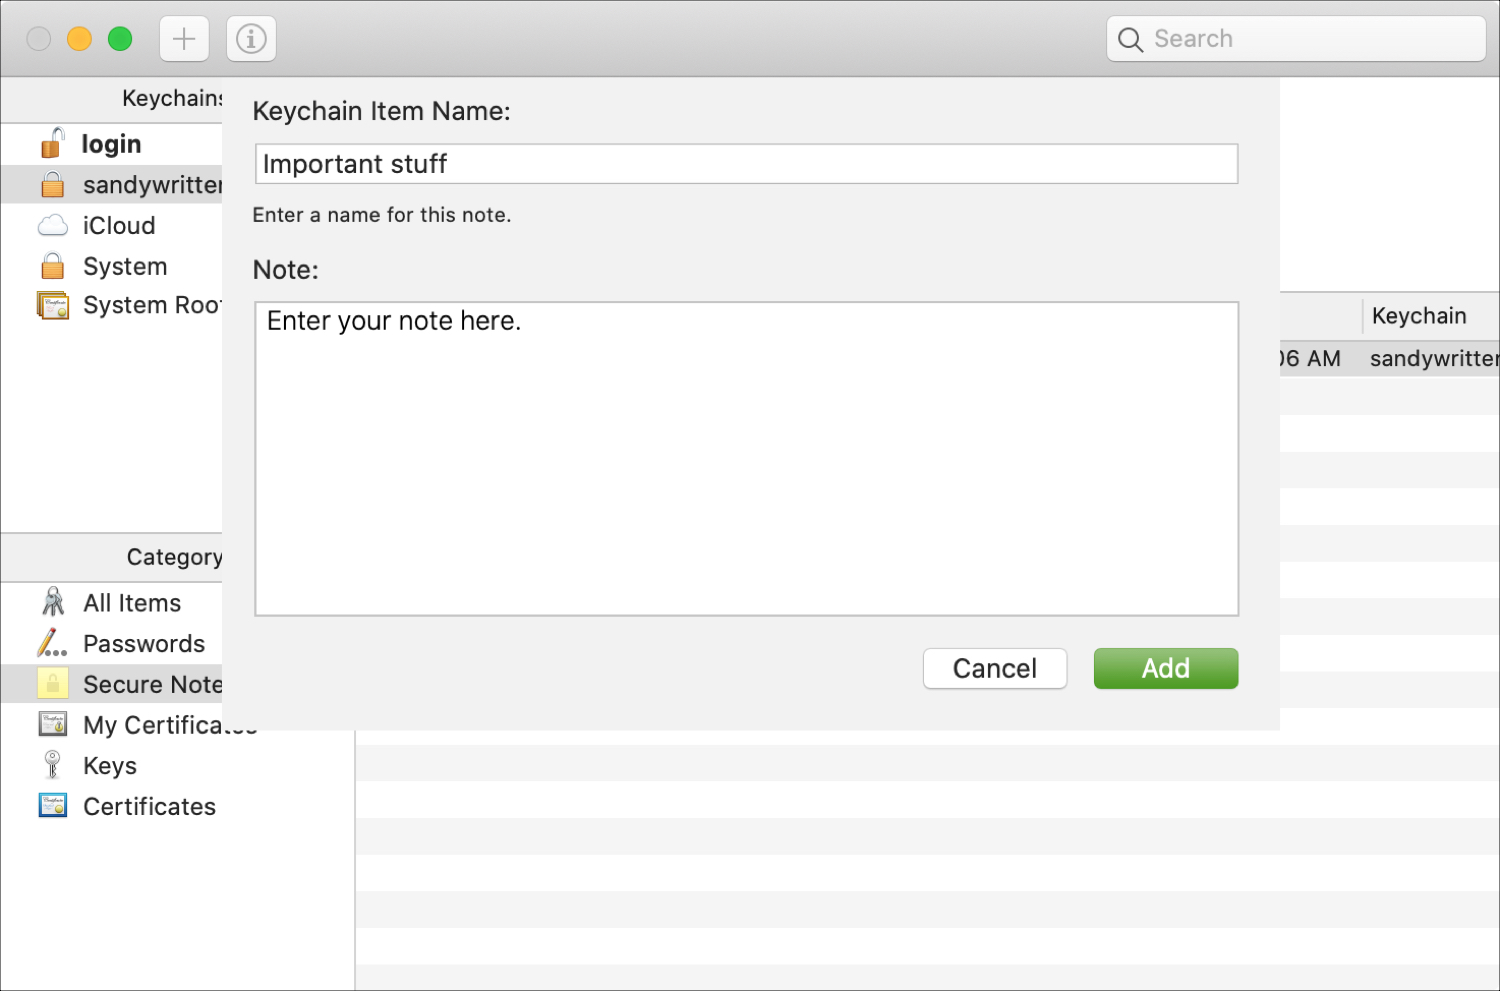Click the pencil icon beside Passwords

pyautogui.click(x=53, y=643)
